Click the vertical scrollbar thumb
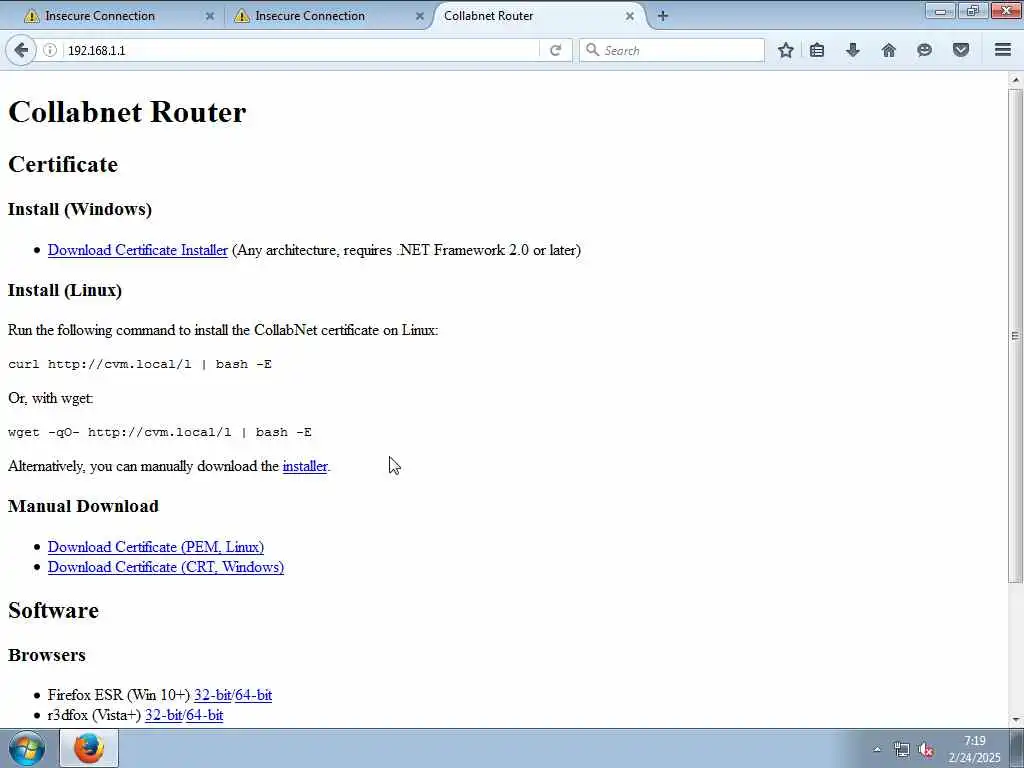Image resolution: width=1024 pixels, height=768 pixels. click(x=1016, y=336)
